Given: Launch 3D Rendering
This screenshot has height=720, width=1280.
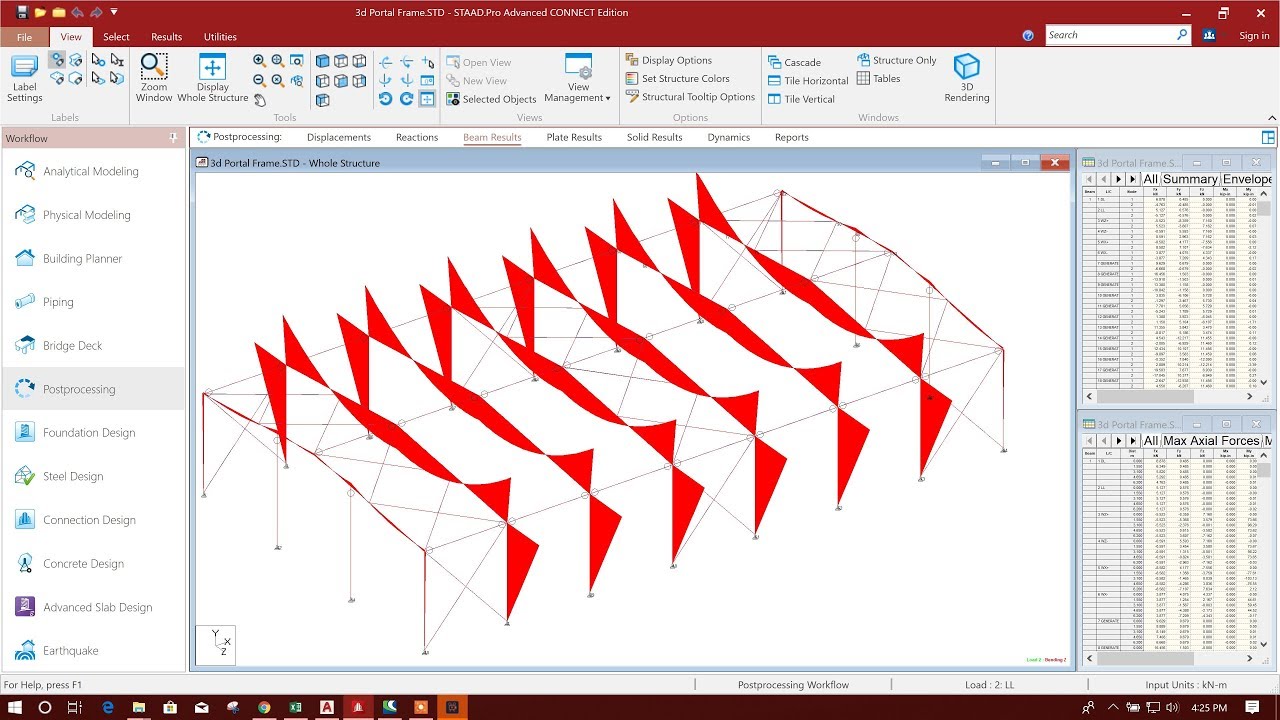Looking at the screenshot, I should click(x=967, y=78).
